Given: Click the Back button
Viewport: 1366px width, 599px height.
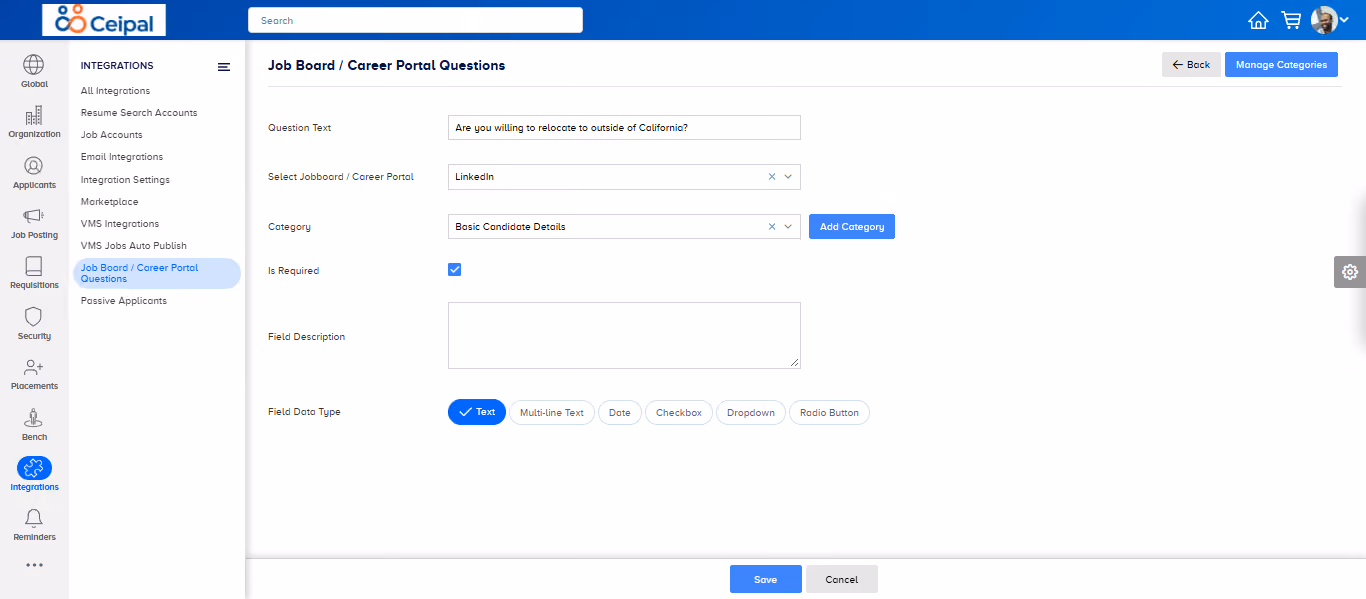Looking at the screenshot, I should pyautogui.click(x=1191, y=65).
